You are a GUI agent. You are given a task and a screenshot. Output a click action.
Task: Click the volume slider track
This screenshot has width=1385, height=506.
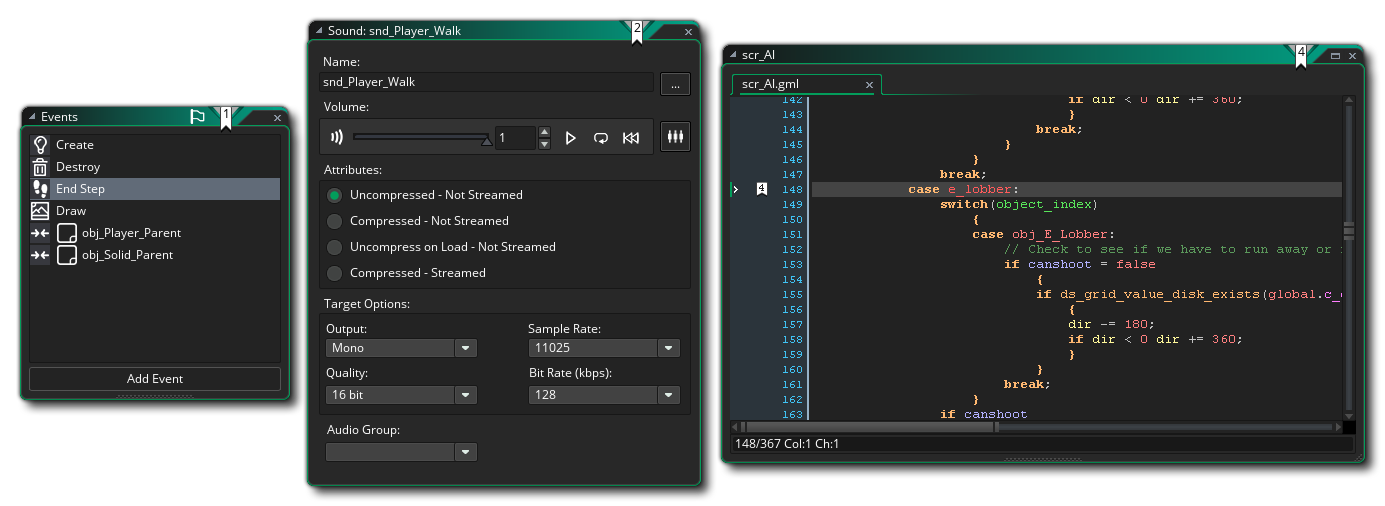click(420, 137)
